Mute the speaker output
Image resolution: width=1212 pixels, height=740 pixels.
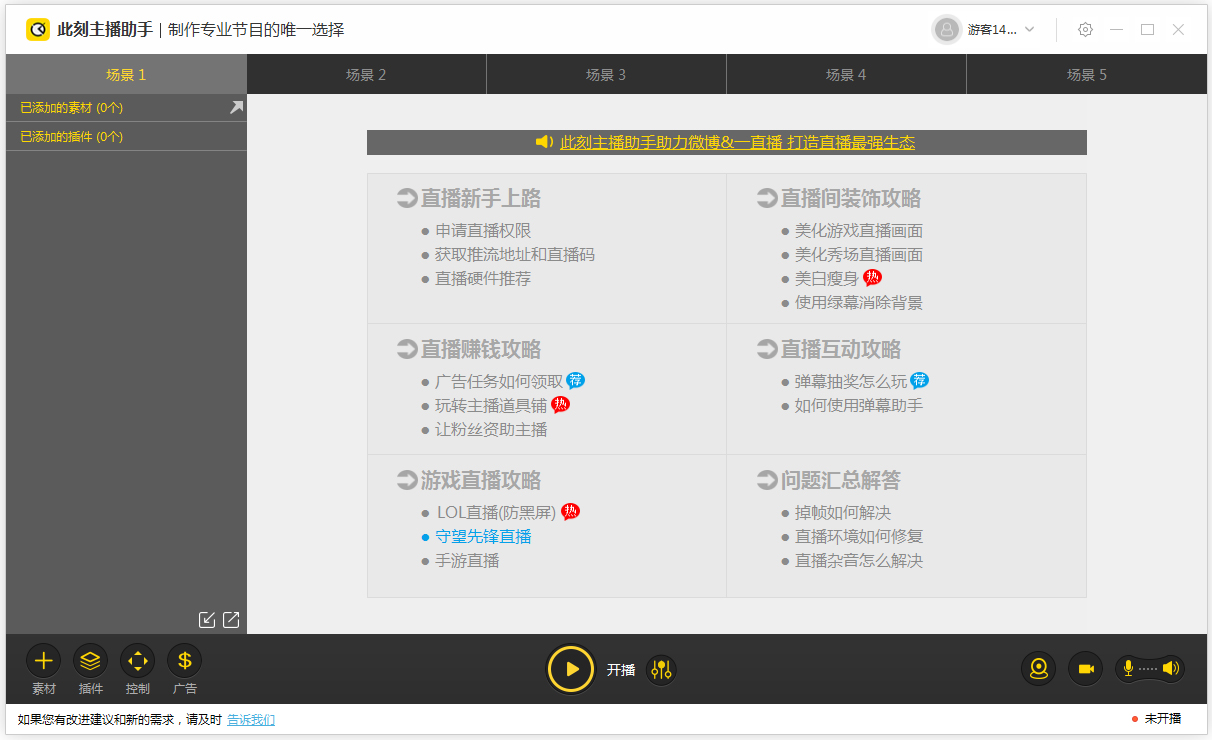click(x=1172, y=668)
